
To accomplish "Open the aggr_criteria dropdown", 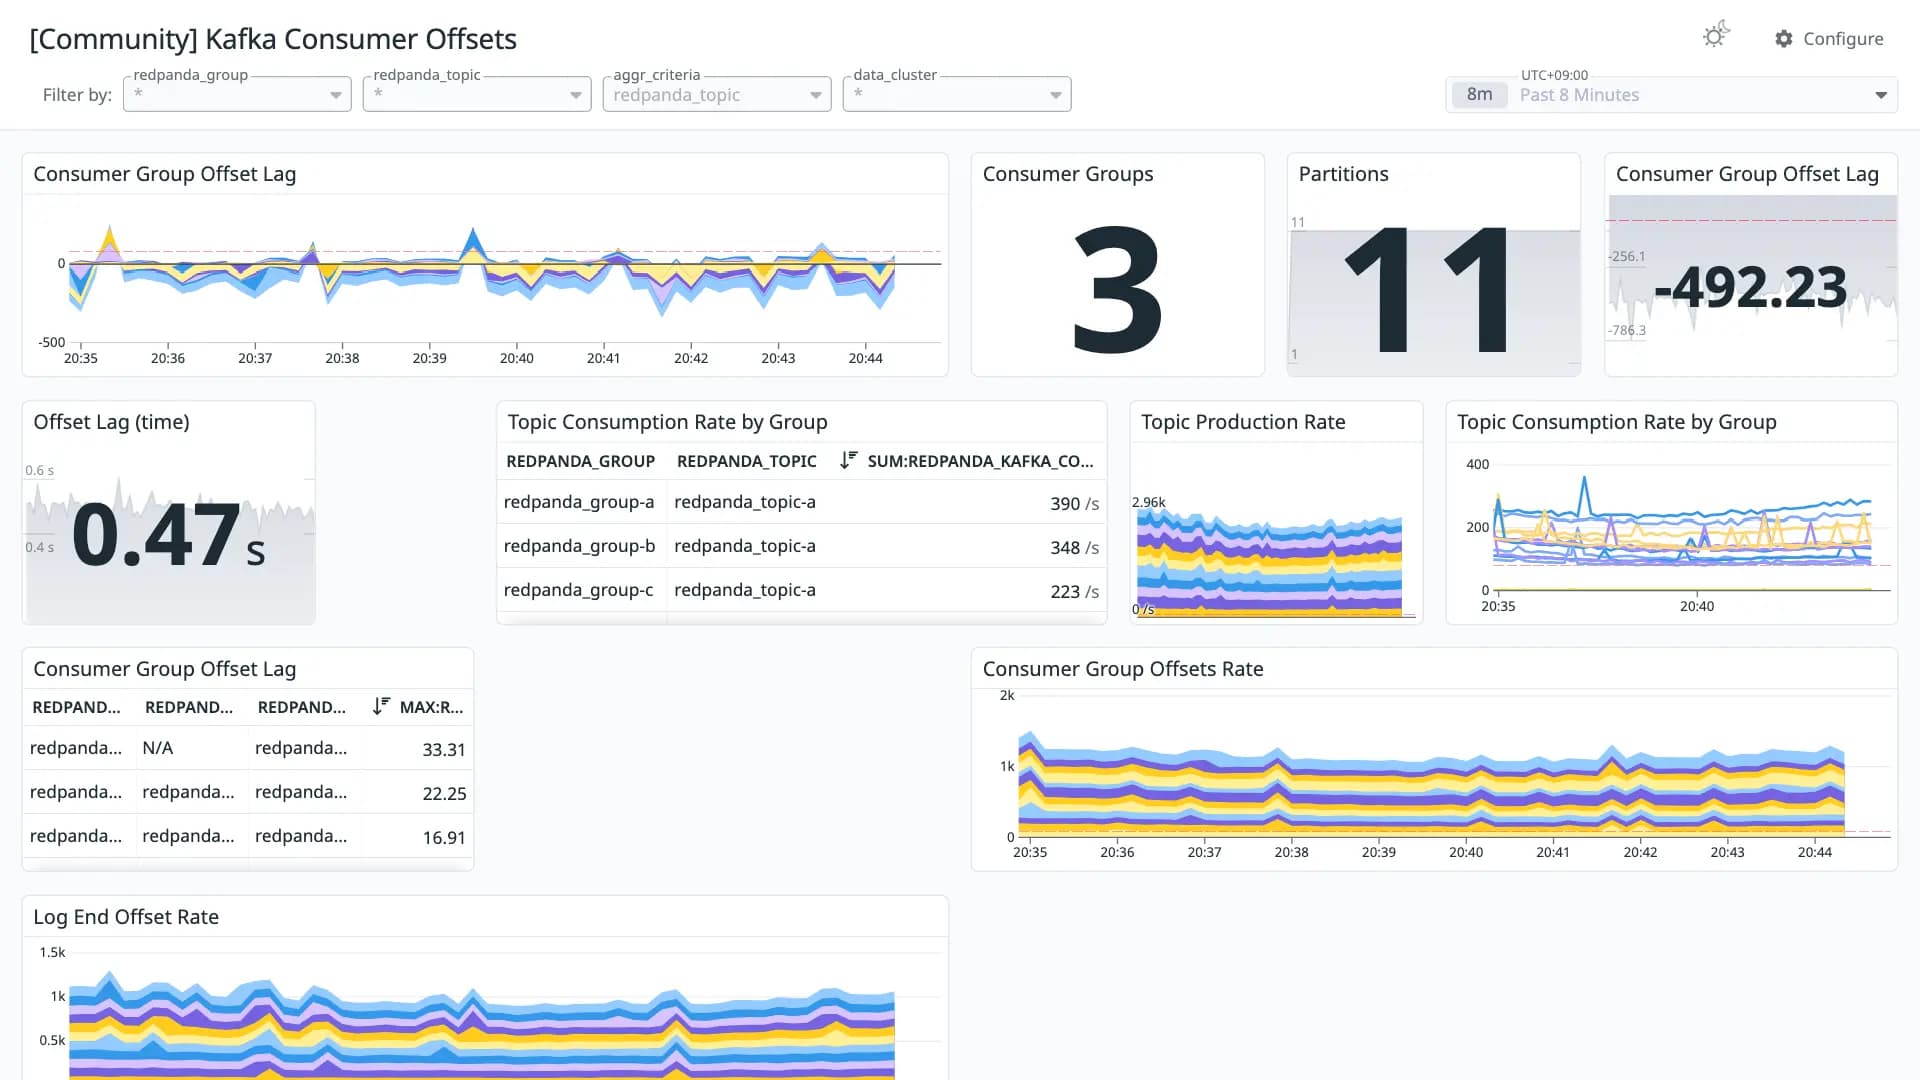I will point(717,94).
